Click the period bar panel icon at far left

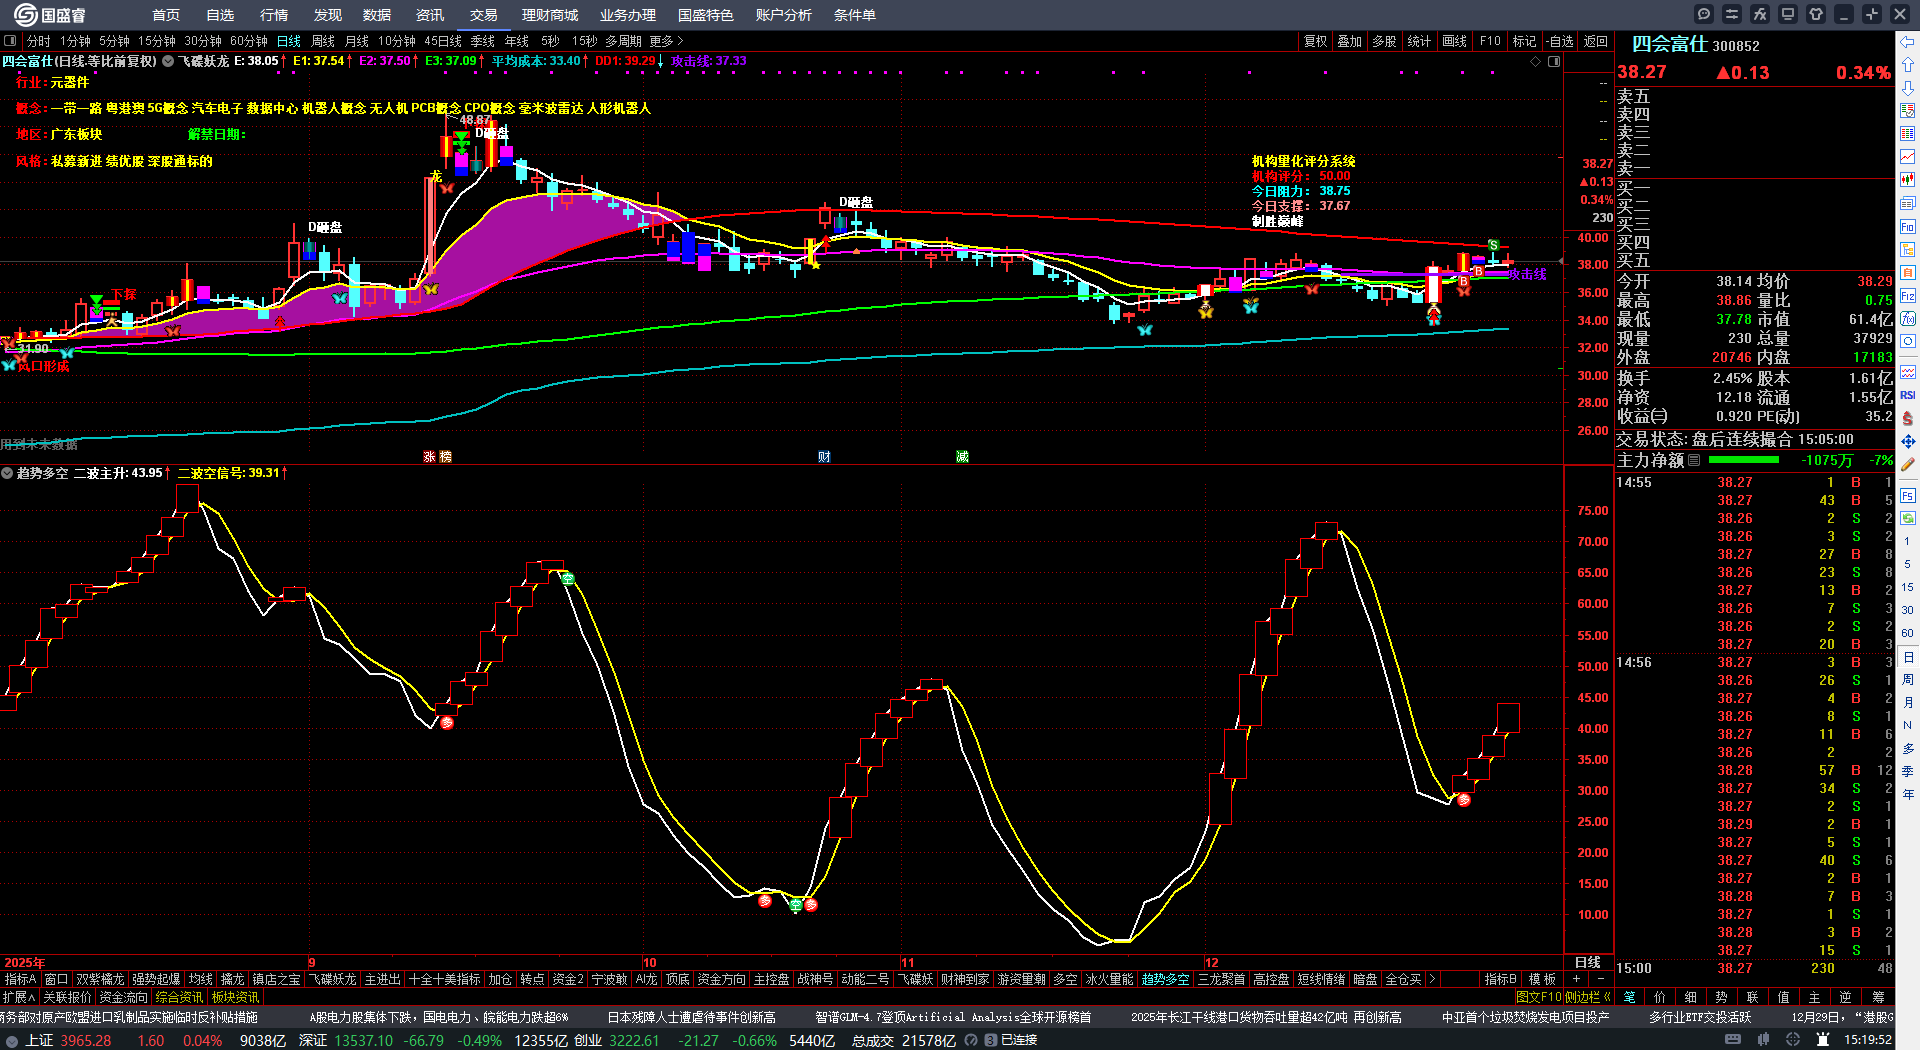(10, 41)
